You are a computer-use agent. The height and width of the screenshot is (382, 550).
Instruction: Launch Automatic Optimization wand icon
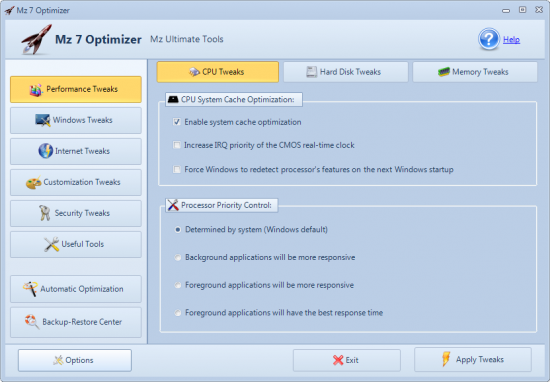click(30, 289)
